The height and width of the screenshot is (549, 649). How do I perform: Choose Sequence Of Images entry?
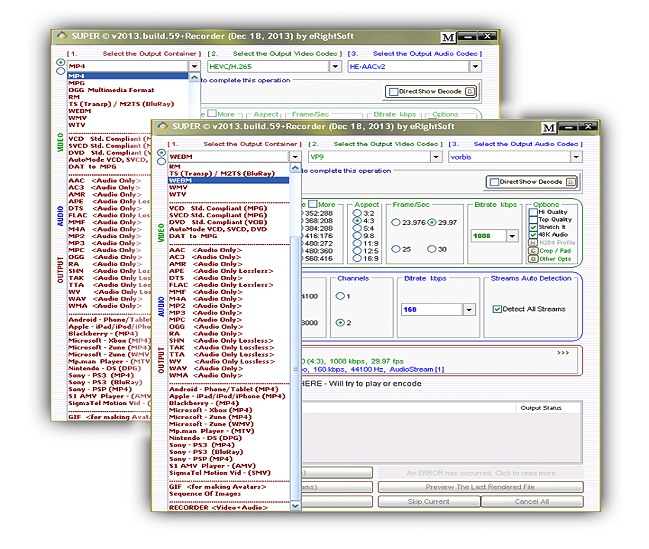click(x=205, y=494)
